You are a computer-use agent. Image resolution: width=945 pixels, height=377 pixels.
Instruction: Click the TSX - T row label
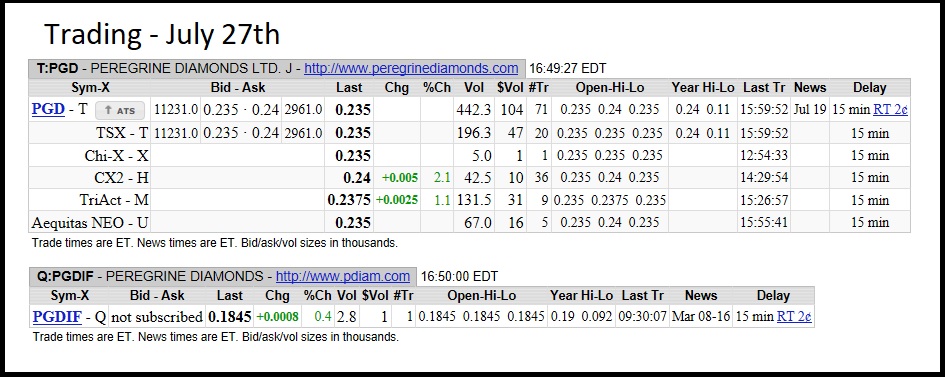(122, 133)
